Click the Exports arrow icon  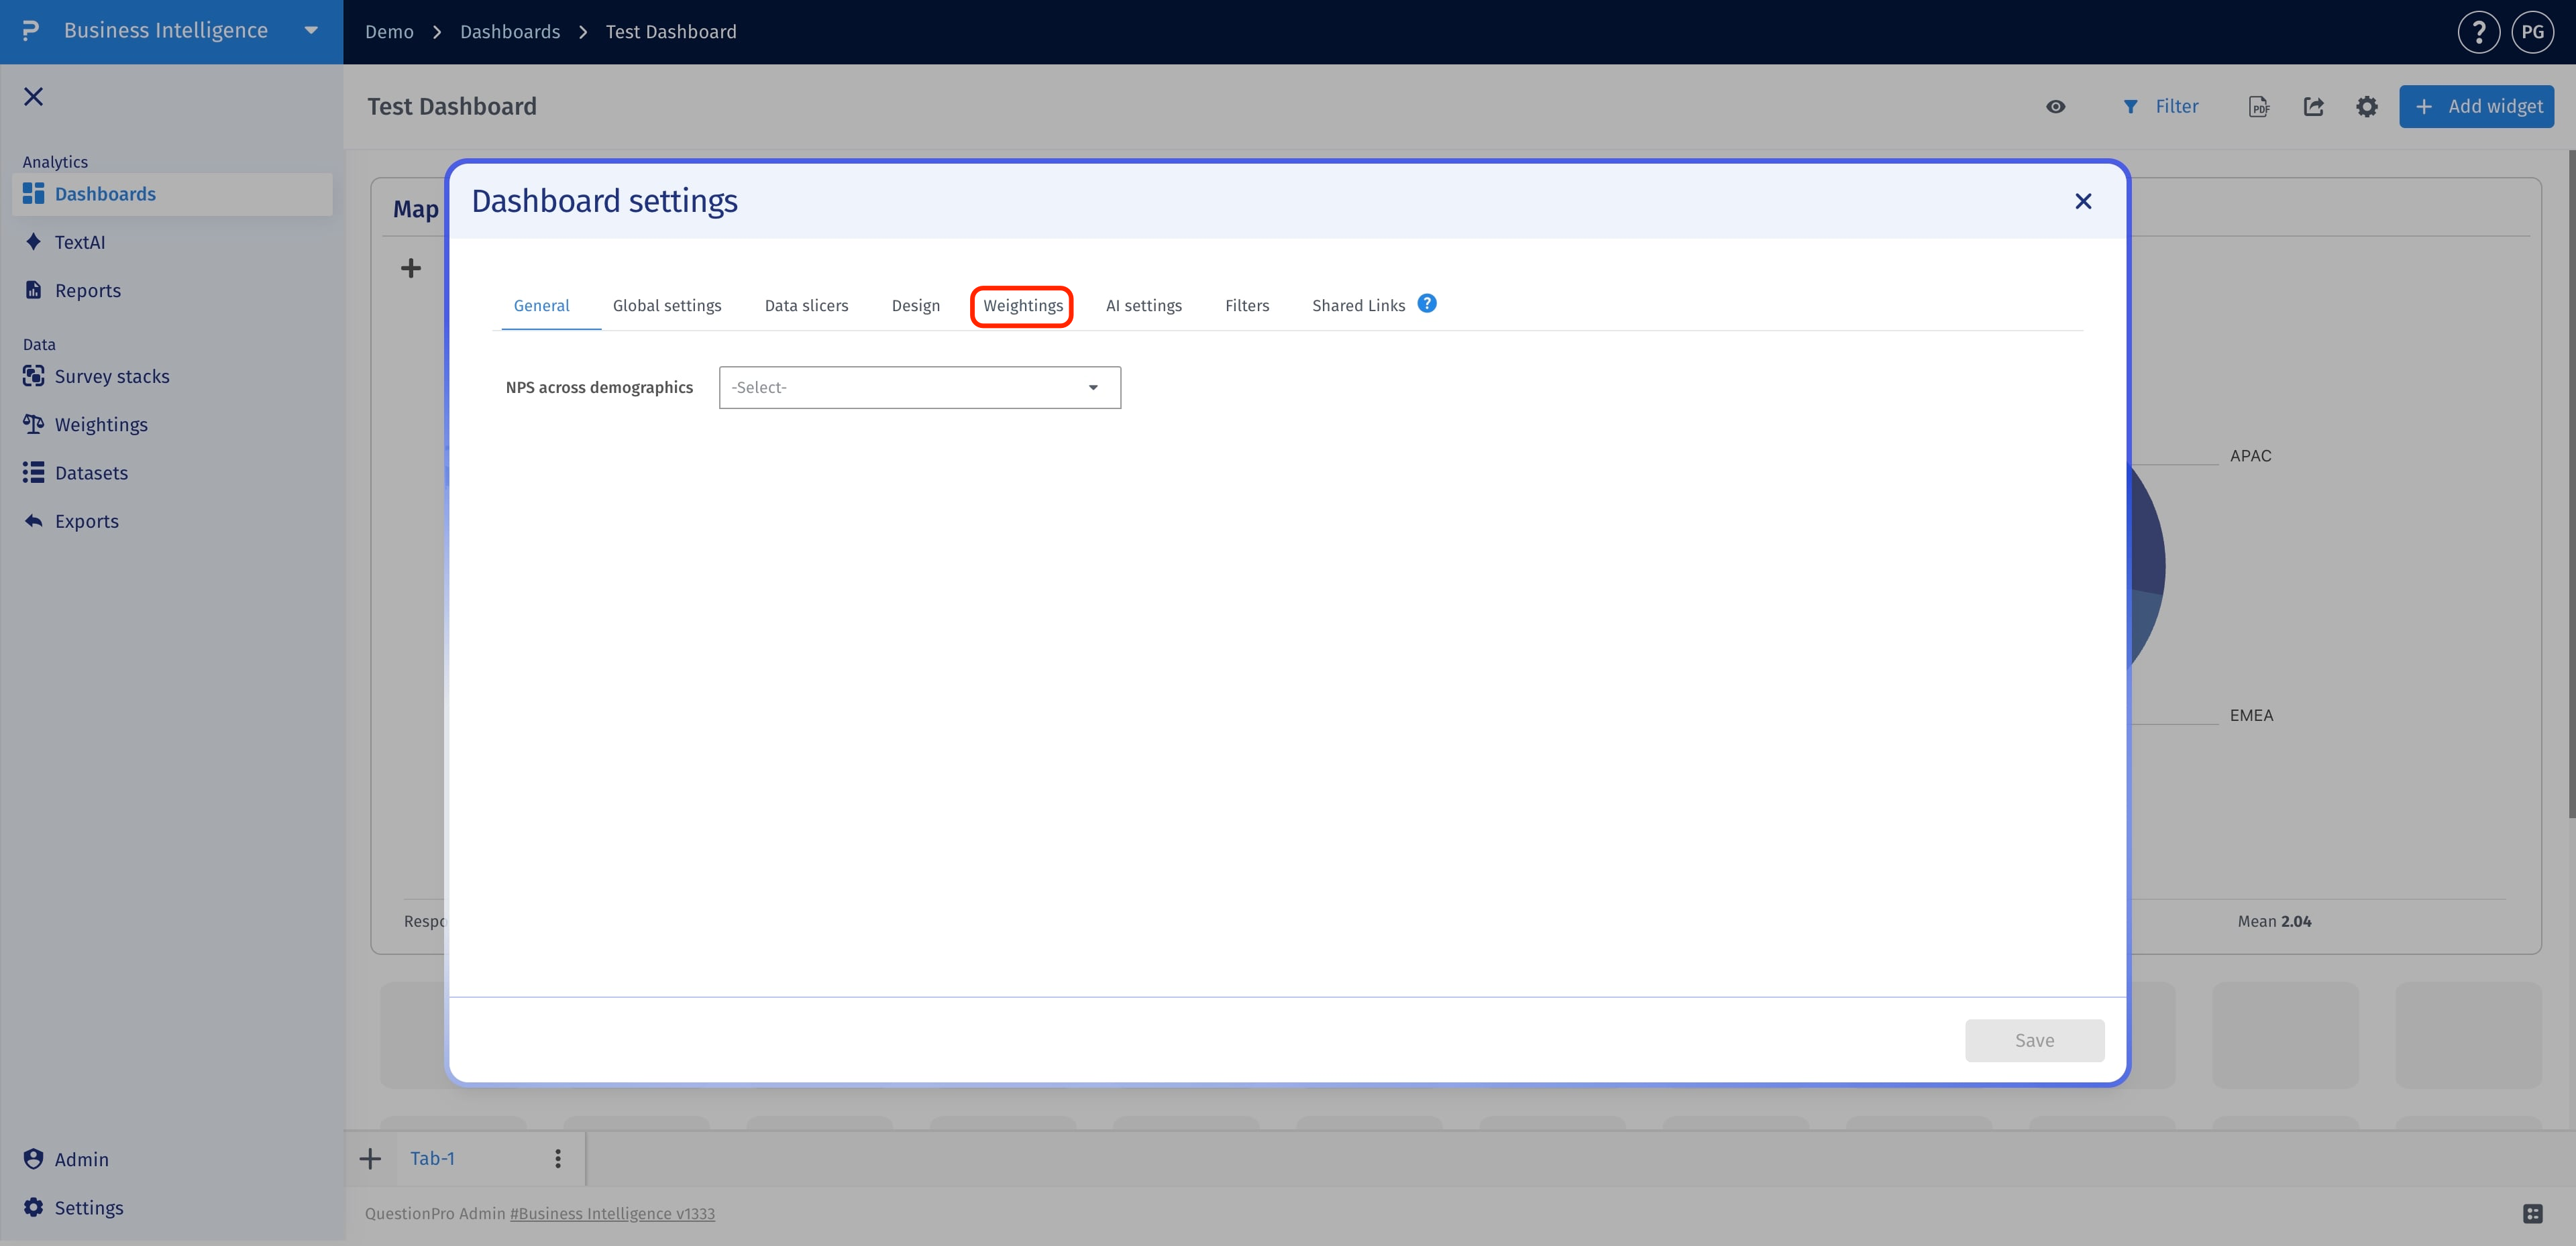pyautogui.click(x=33, y=520)
